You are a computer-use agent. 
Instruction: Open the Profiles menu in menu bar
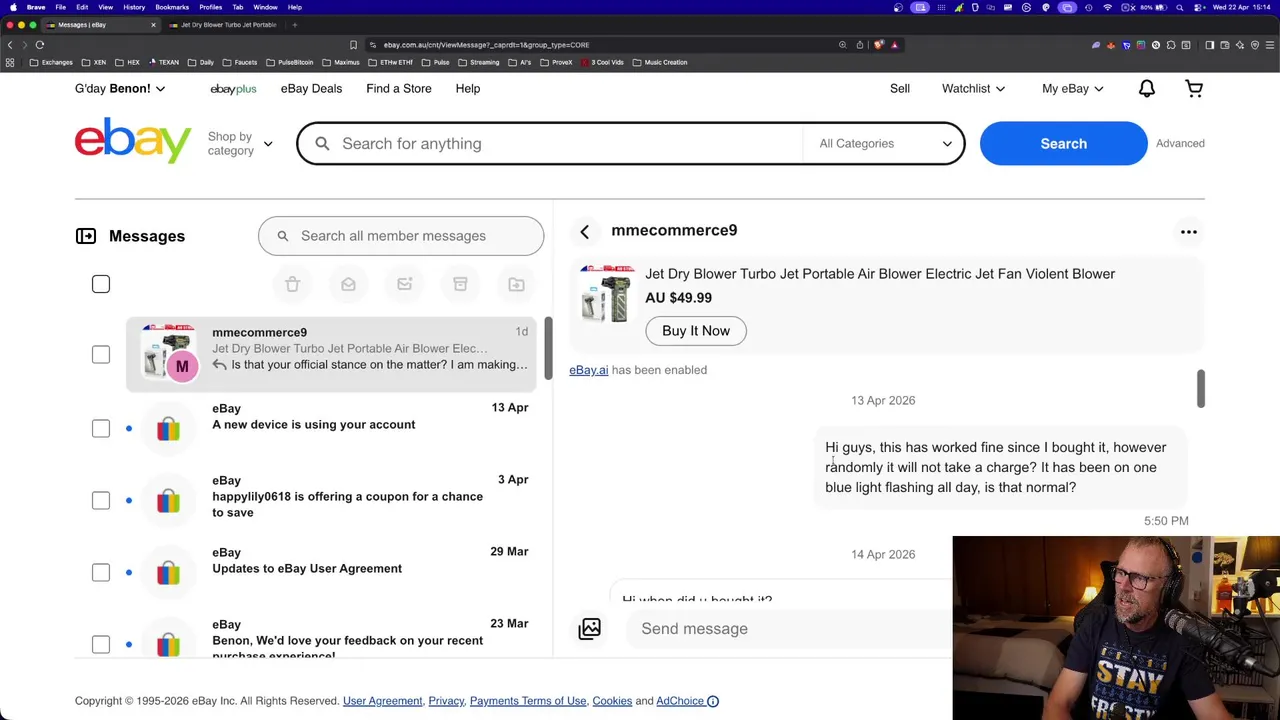coord(210,7)
